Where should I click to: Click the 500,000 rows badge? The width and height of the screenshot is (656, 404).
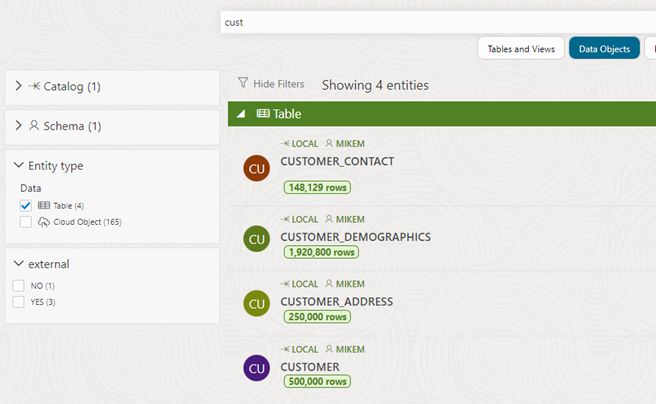click(x=318, y=381)
